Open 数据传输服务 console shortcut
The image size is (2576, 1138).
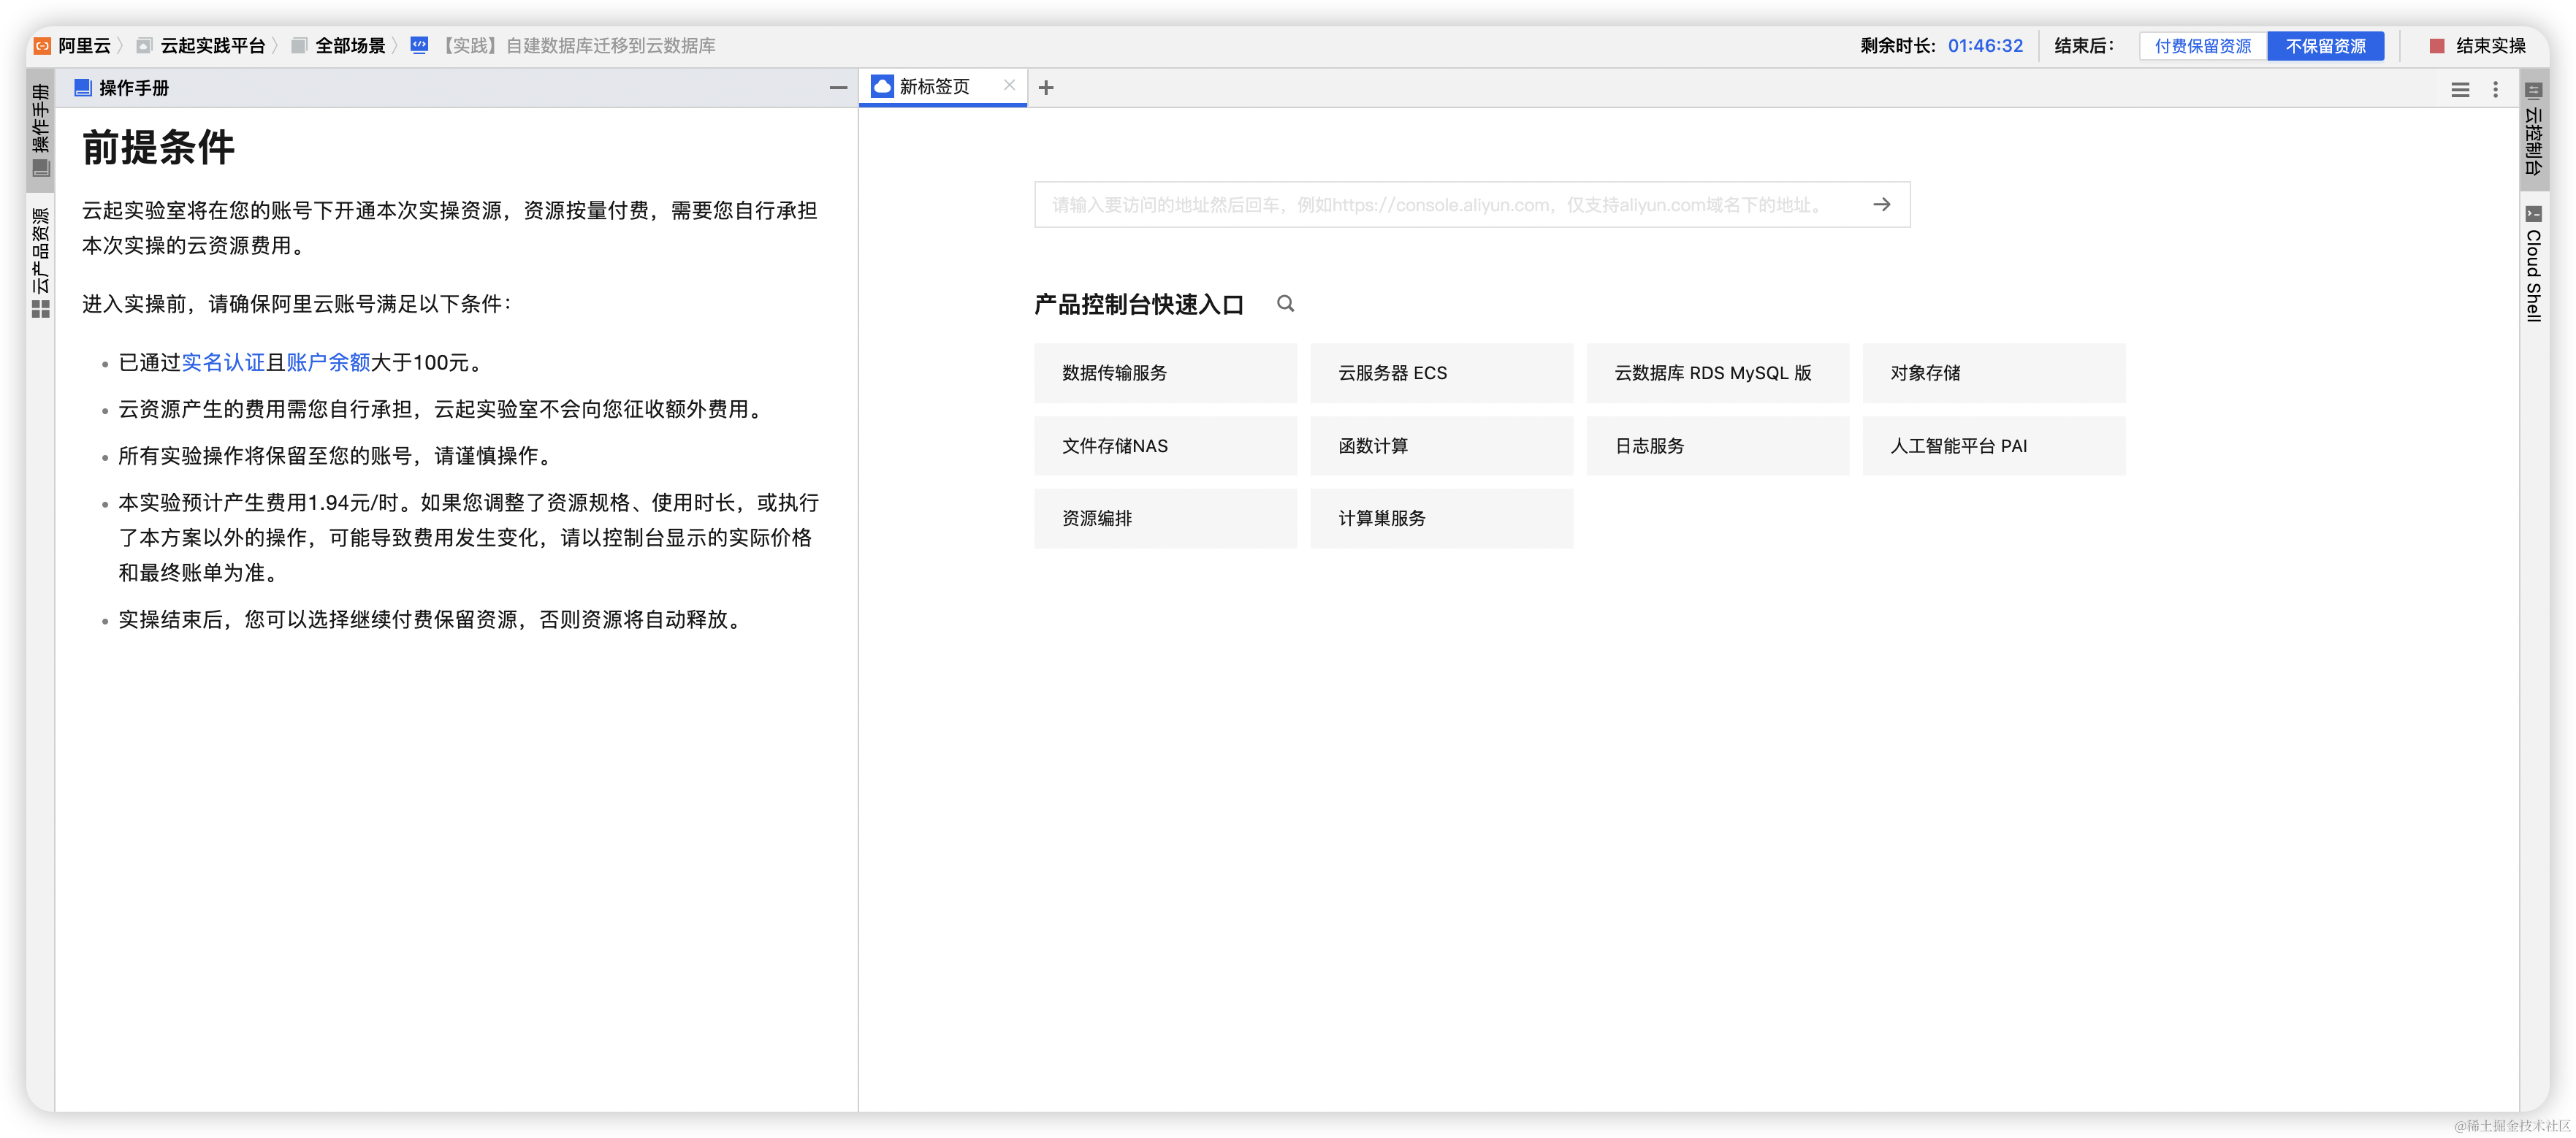[1164, 373]
